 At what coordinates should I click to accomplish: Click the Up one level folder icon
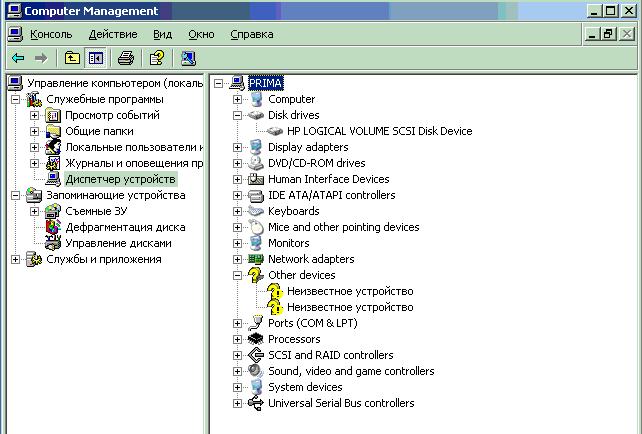[72, 58]
